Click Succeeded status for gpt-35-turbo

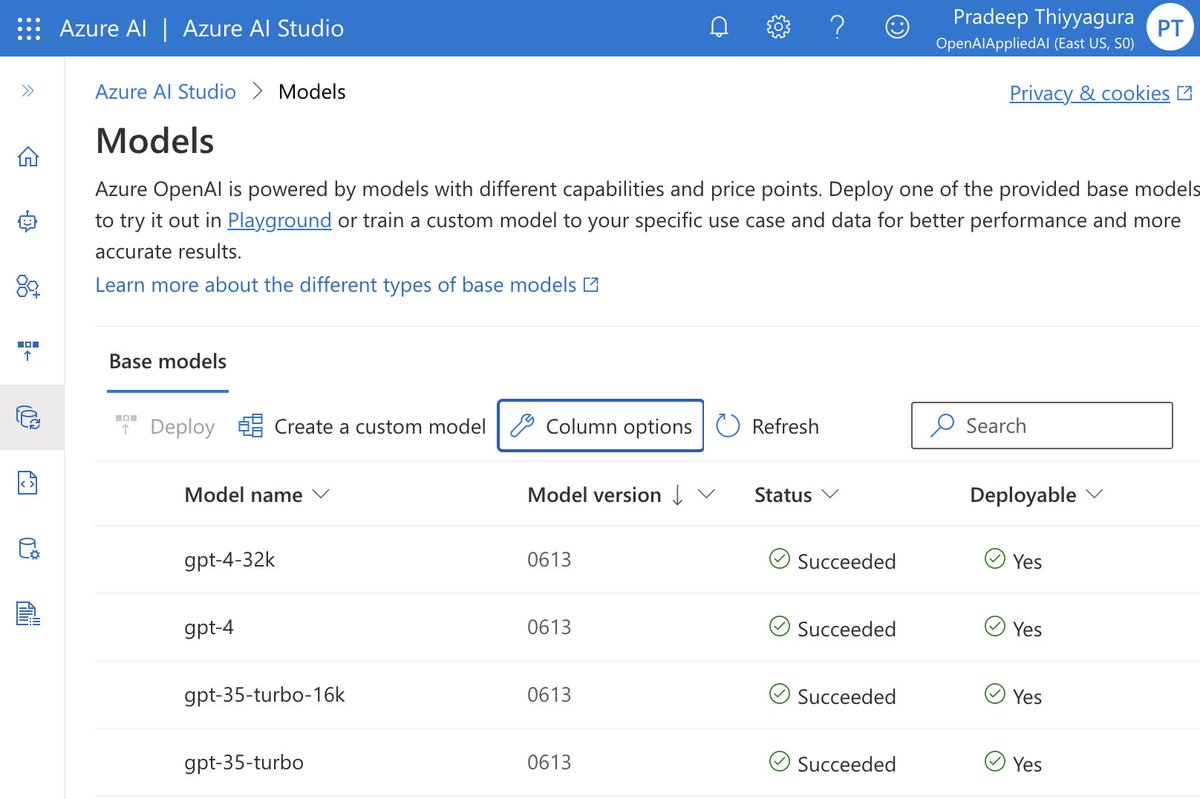tap(832, 764)
